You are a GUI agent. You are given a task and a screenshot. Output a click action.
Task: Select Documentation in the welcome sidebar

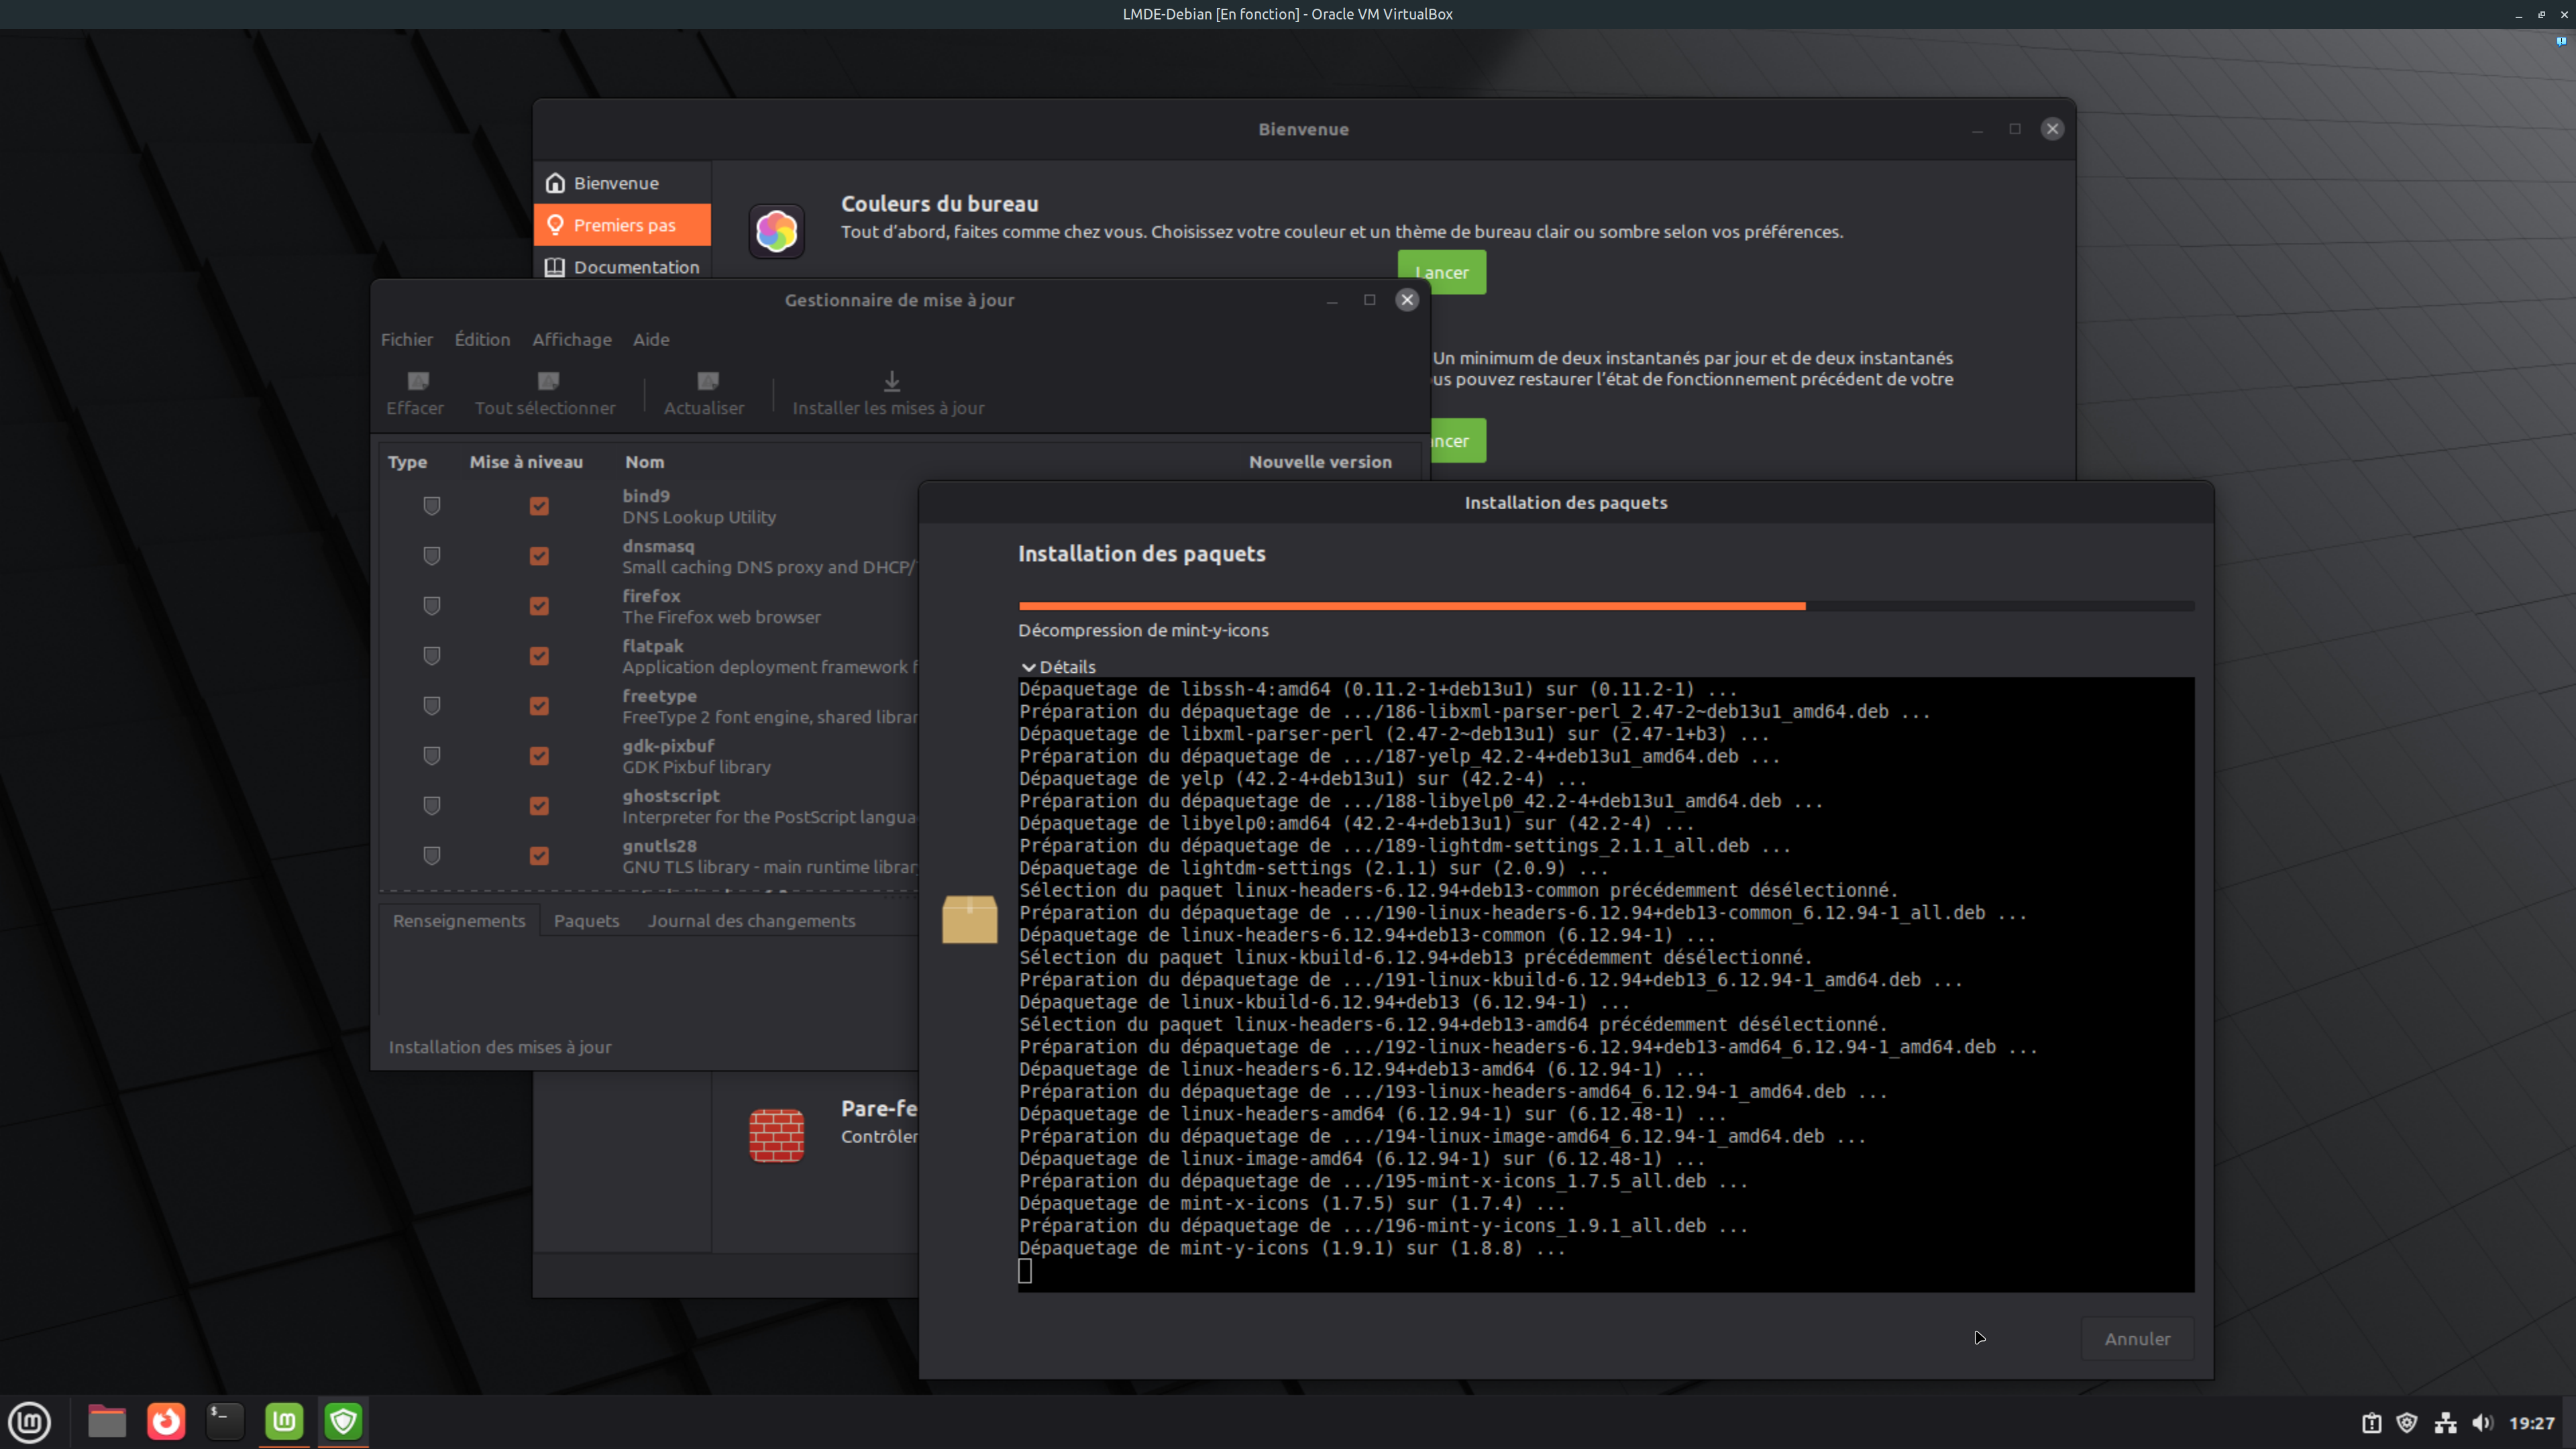pyautogui.click(x=622, y=266)
